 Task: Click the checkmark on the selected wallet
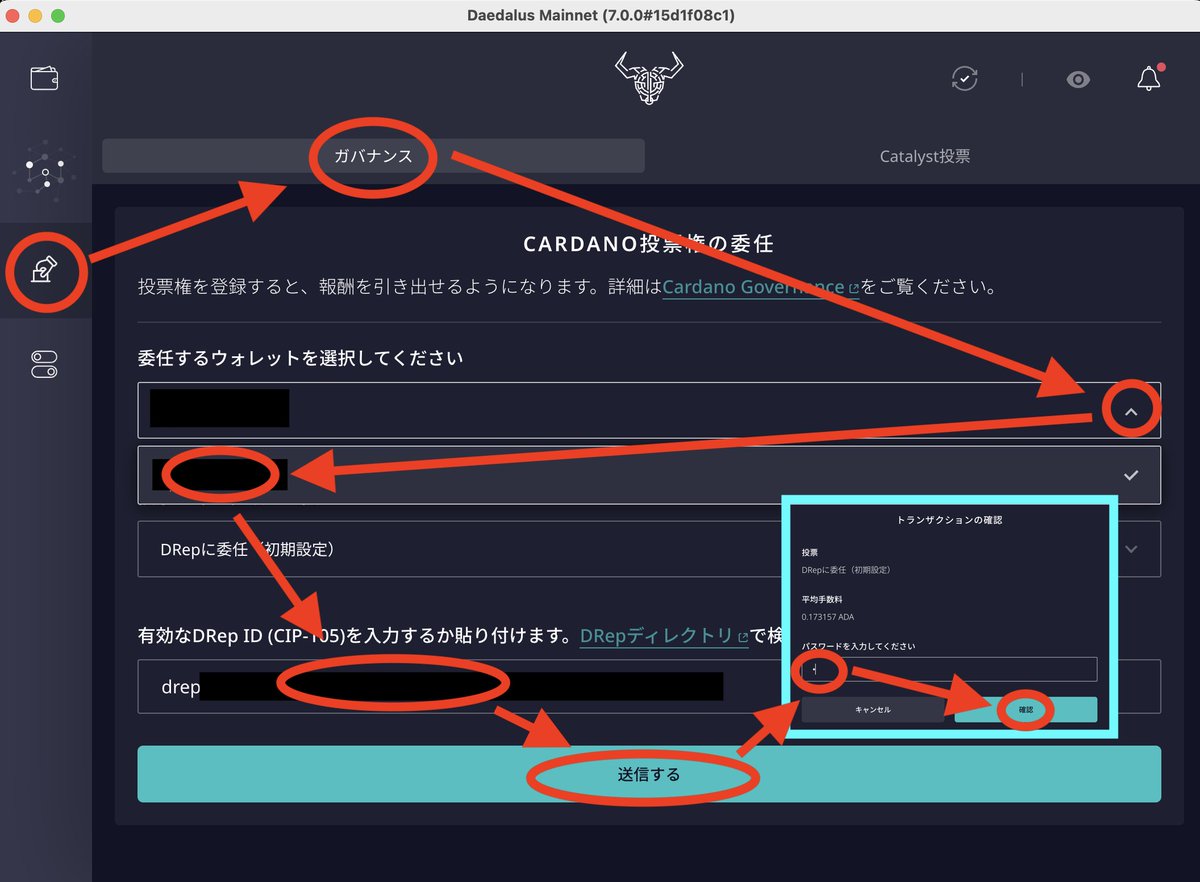pyautogui.click(x=1131, y=475)
